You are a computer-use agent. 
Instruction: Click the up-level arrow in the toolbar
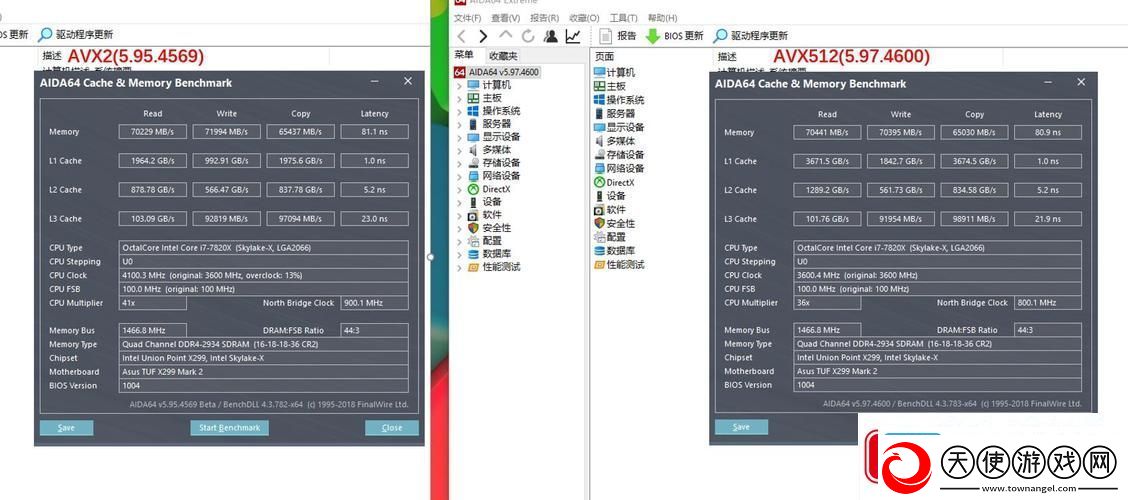point(506,36)
